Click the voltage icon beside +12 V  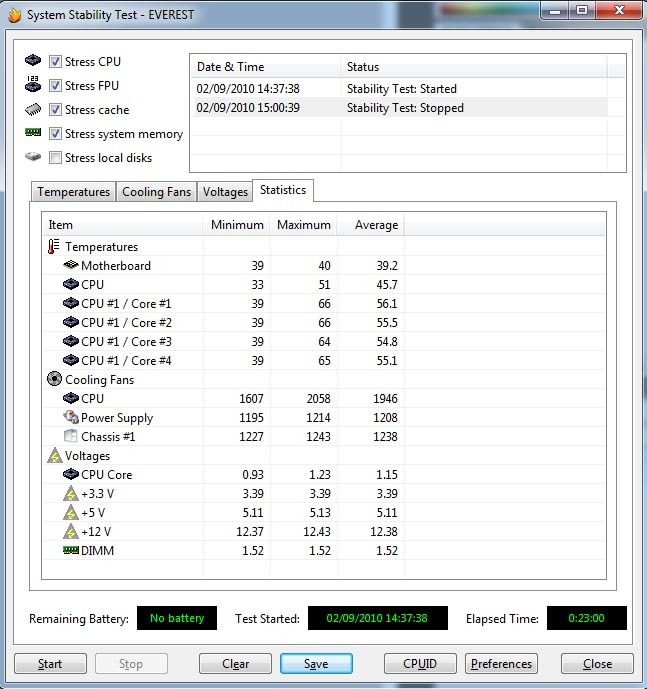tap(71, 531)
